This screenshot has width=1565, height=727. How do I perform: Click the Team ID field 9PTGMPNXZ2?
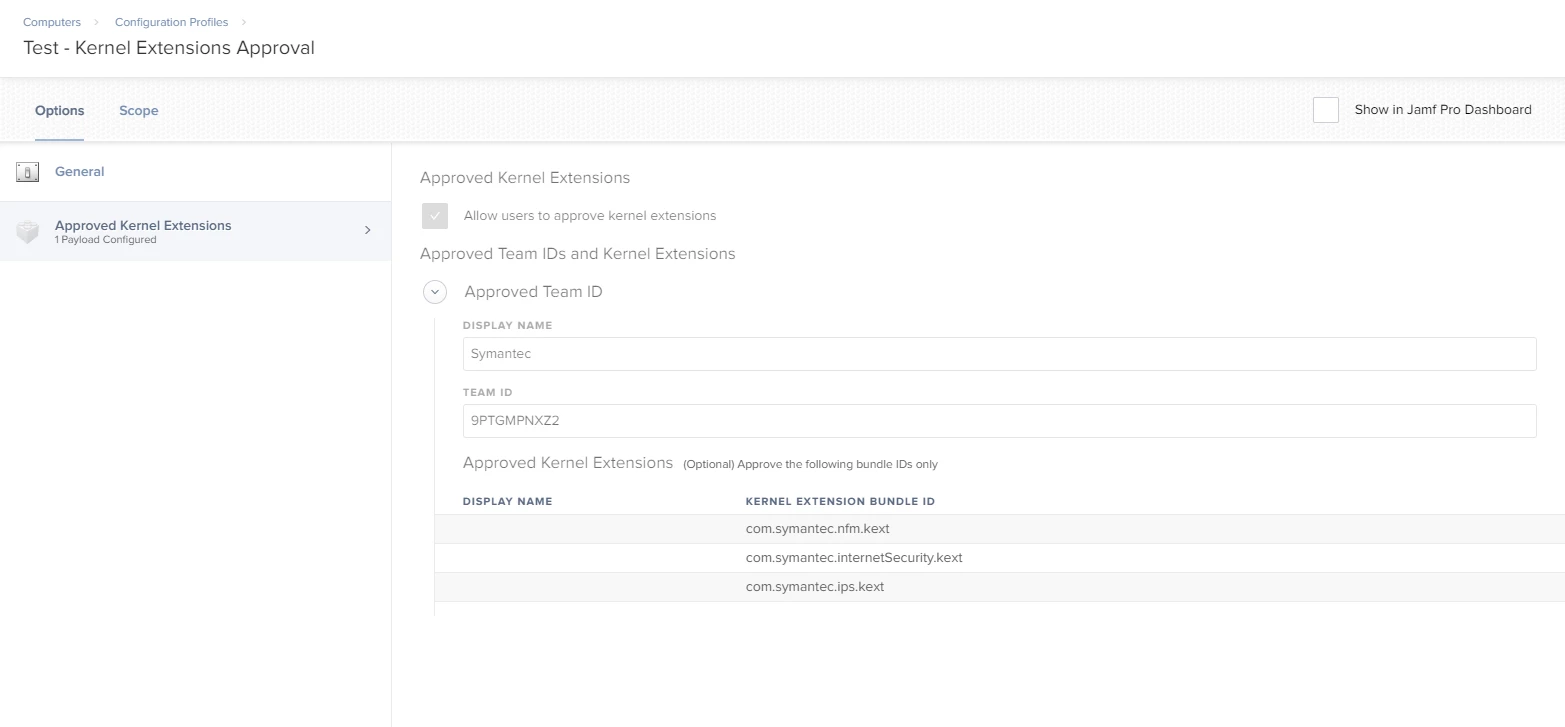[999, 421]
